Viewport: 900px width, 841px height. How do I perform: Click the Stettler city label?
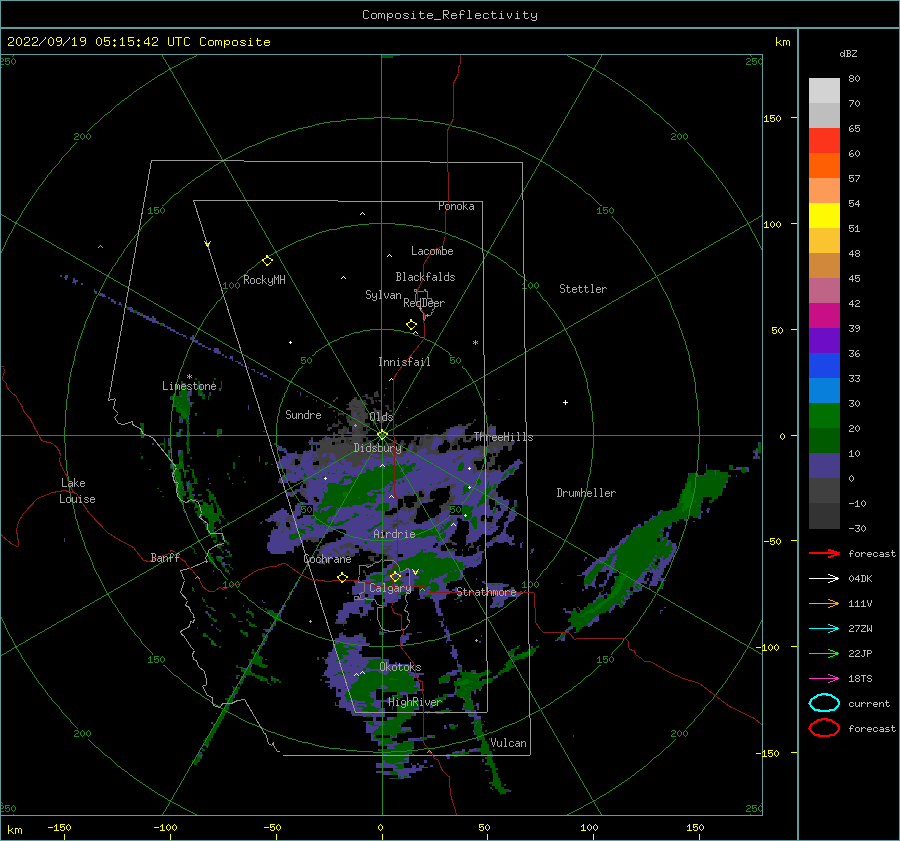pos(583,289)
